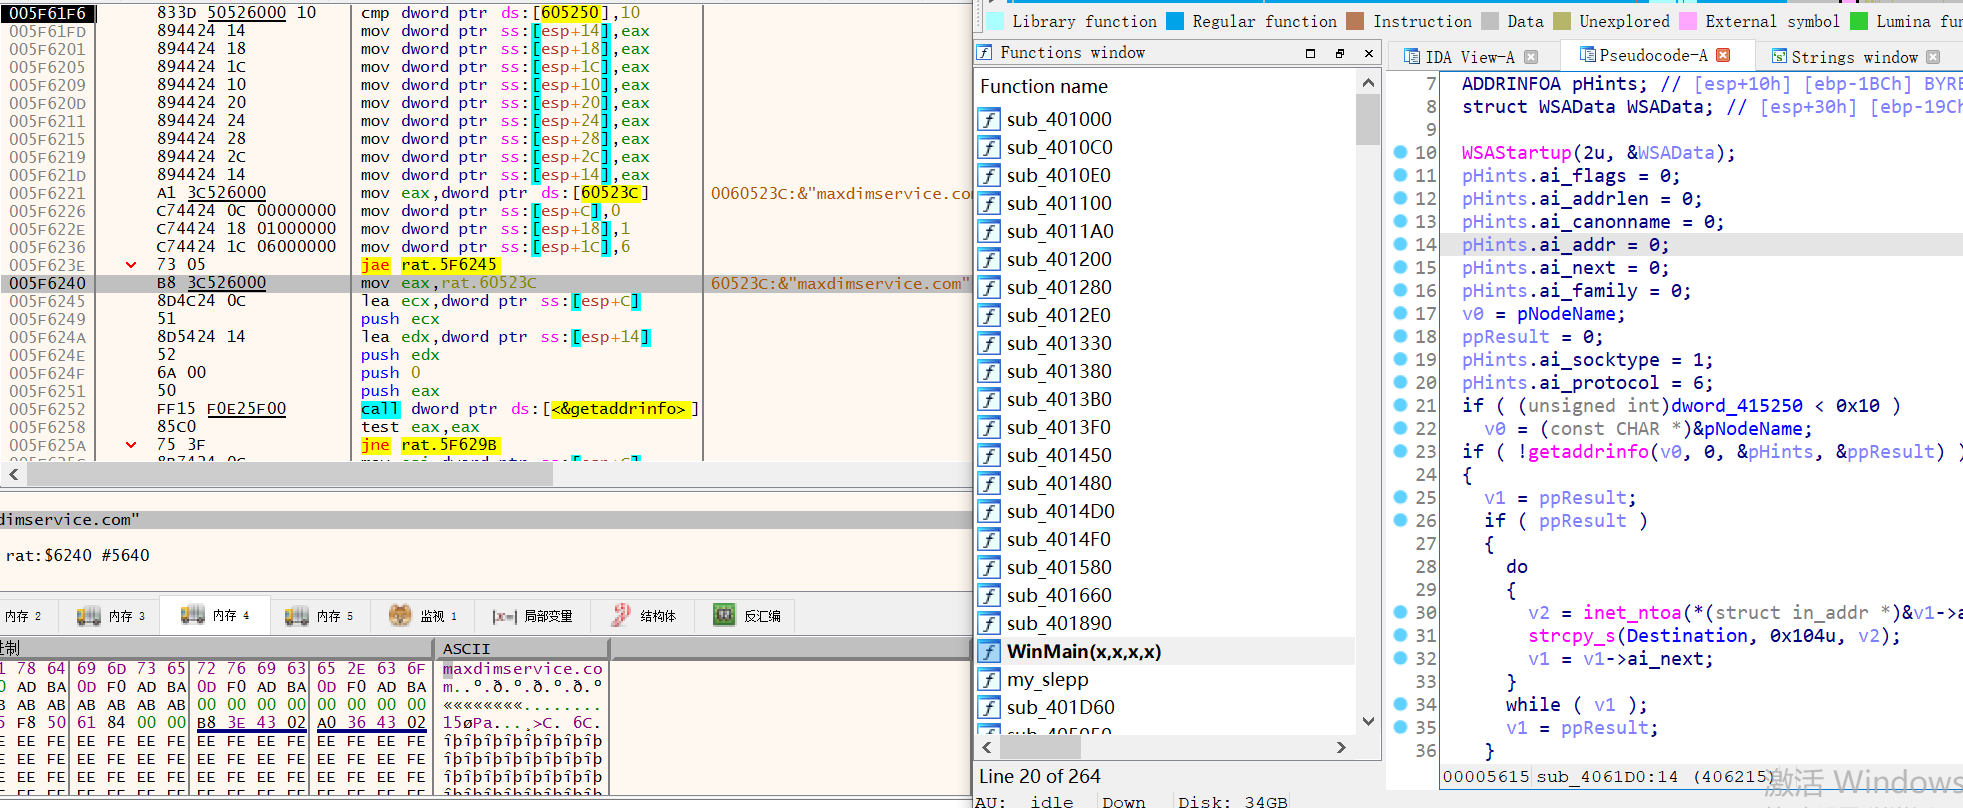This screenshot has width=1963, height=808.
Task: Click the truck icon on 内存 4 tab
Action: [x=193, y=615]
